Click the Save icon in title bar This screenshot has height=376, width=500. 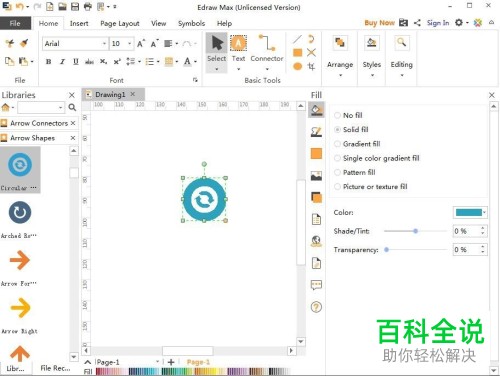75,7
